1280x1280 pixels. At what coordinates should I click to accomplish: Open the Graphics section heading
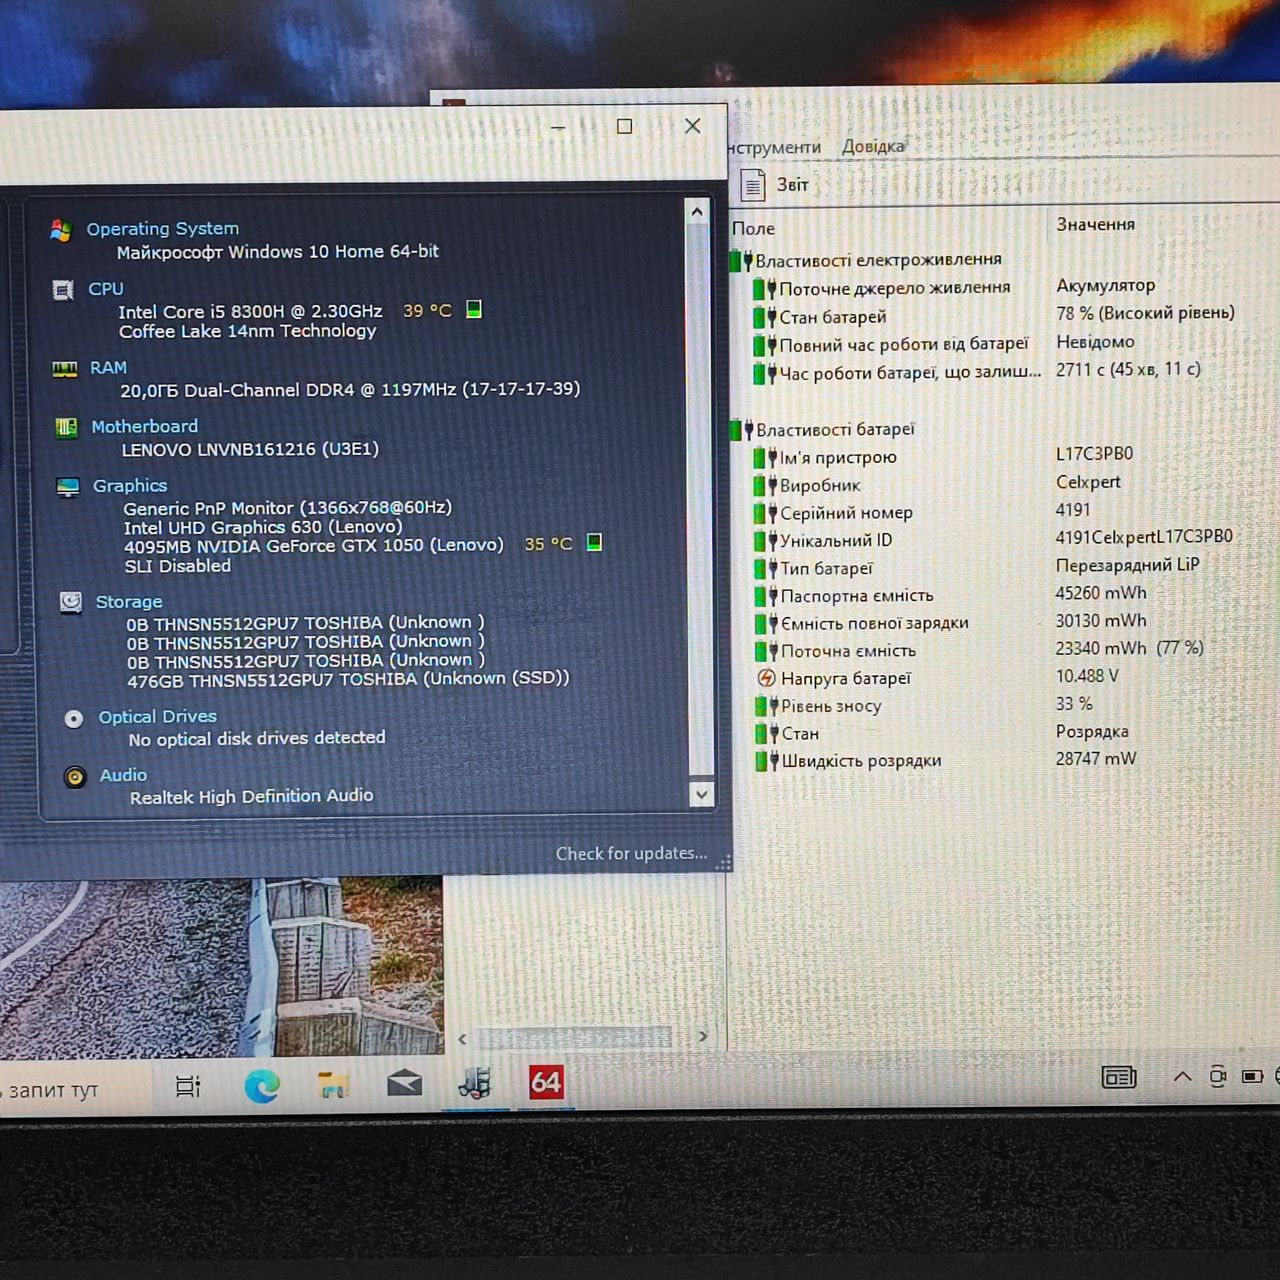click(x=130, y=486)
